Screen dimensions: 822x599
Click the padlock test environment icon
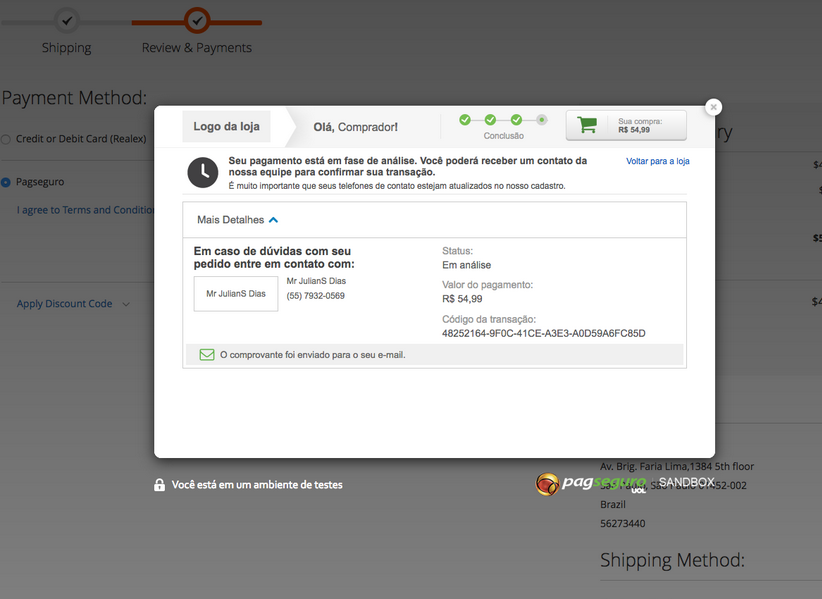(x=159, y=485)
